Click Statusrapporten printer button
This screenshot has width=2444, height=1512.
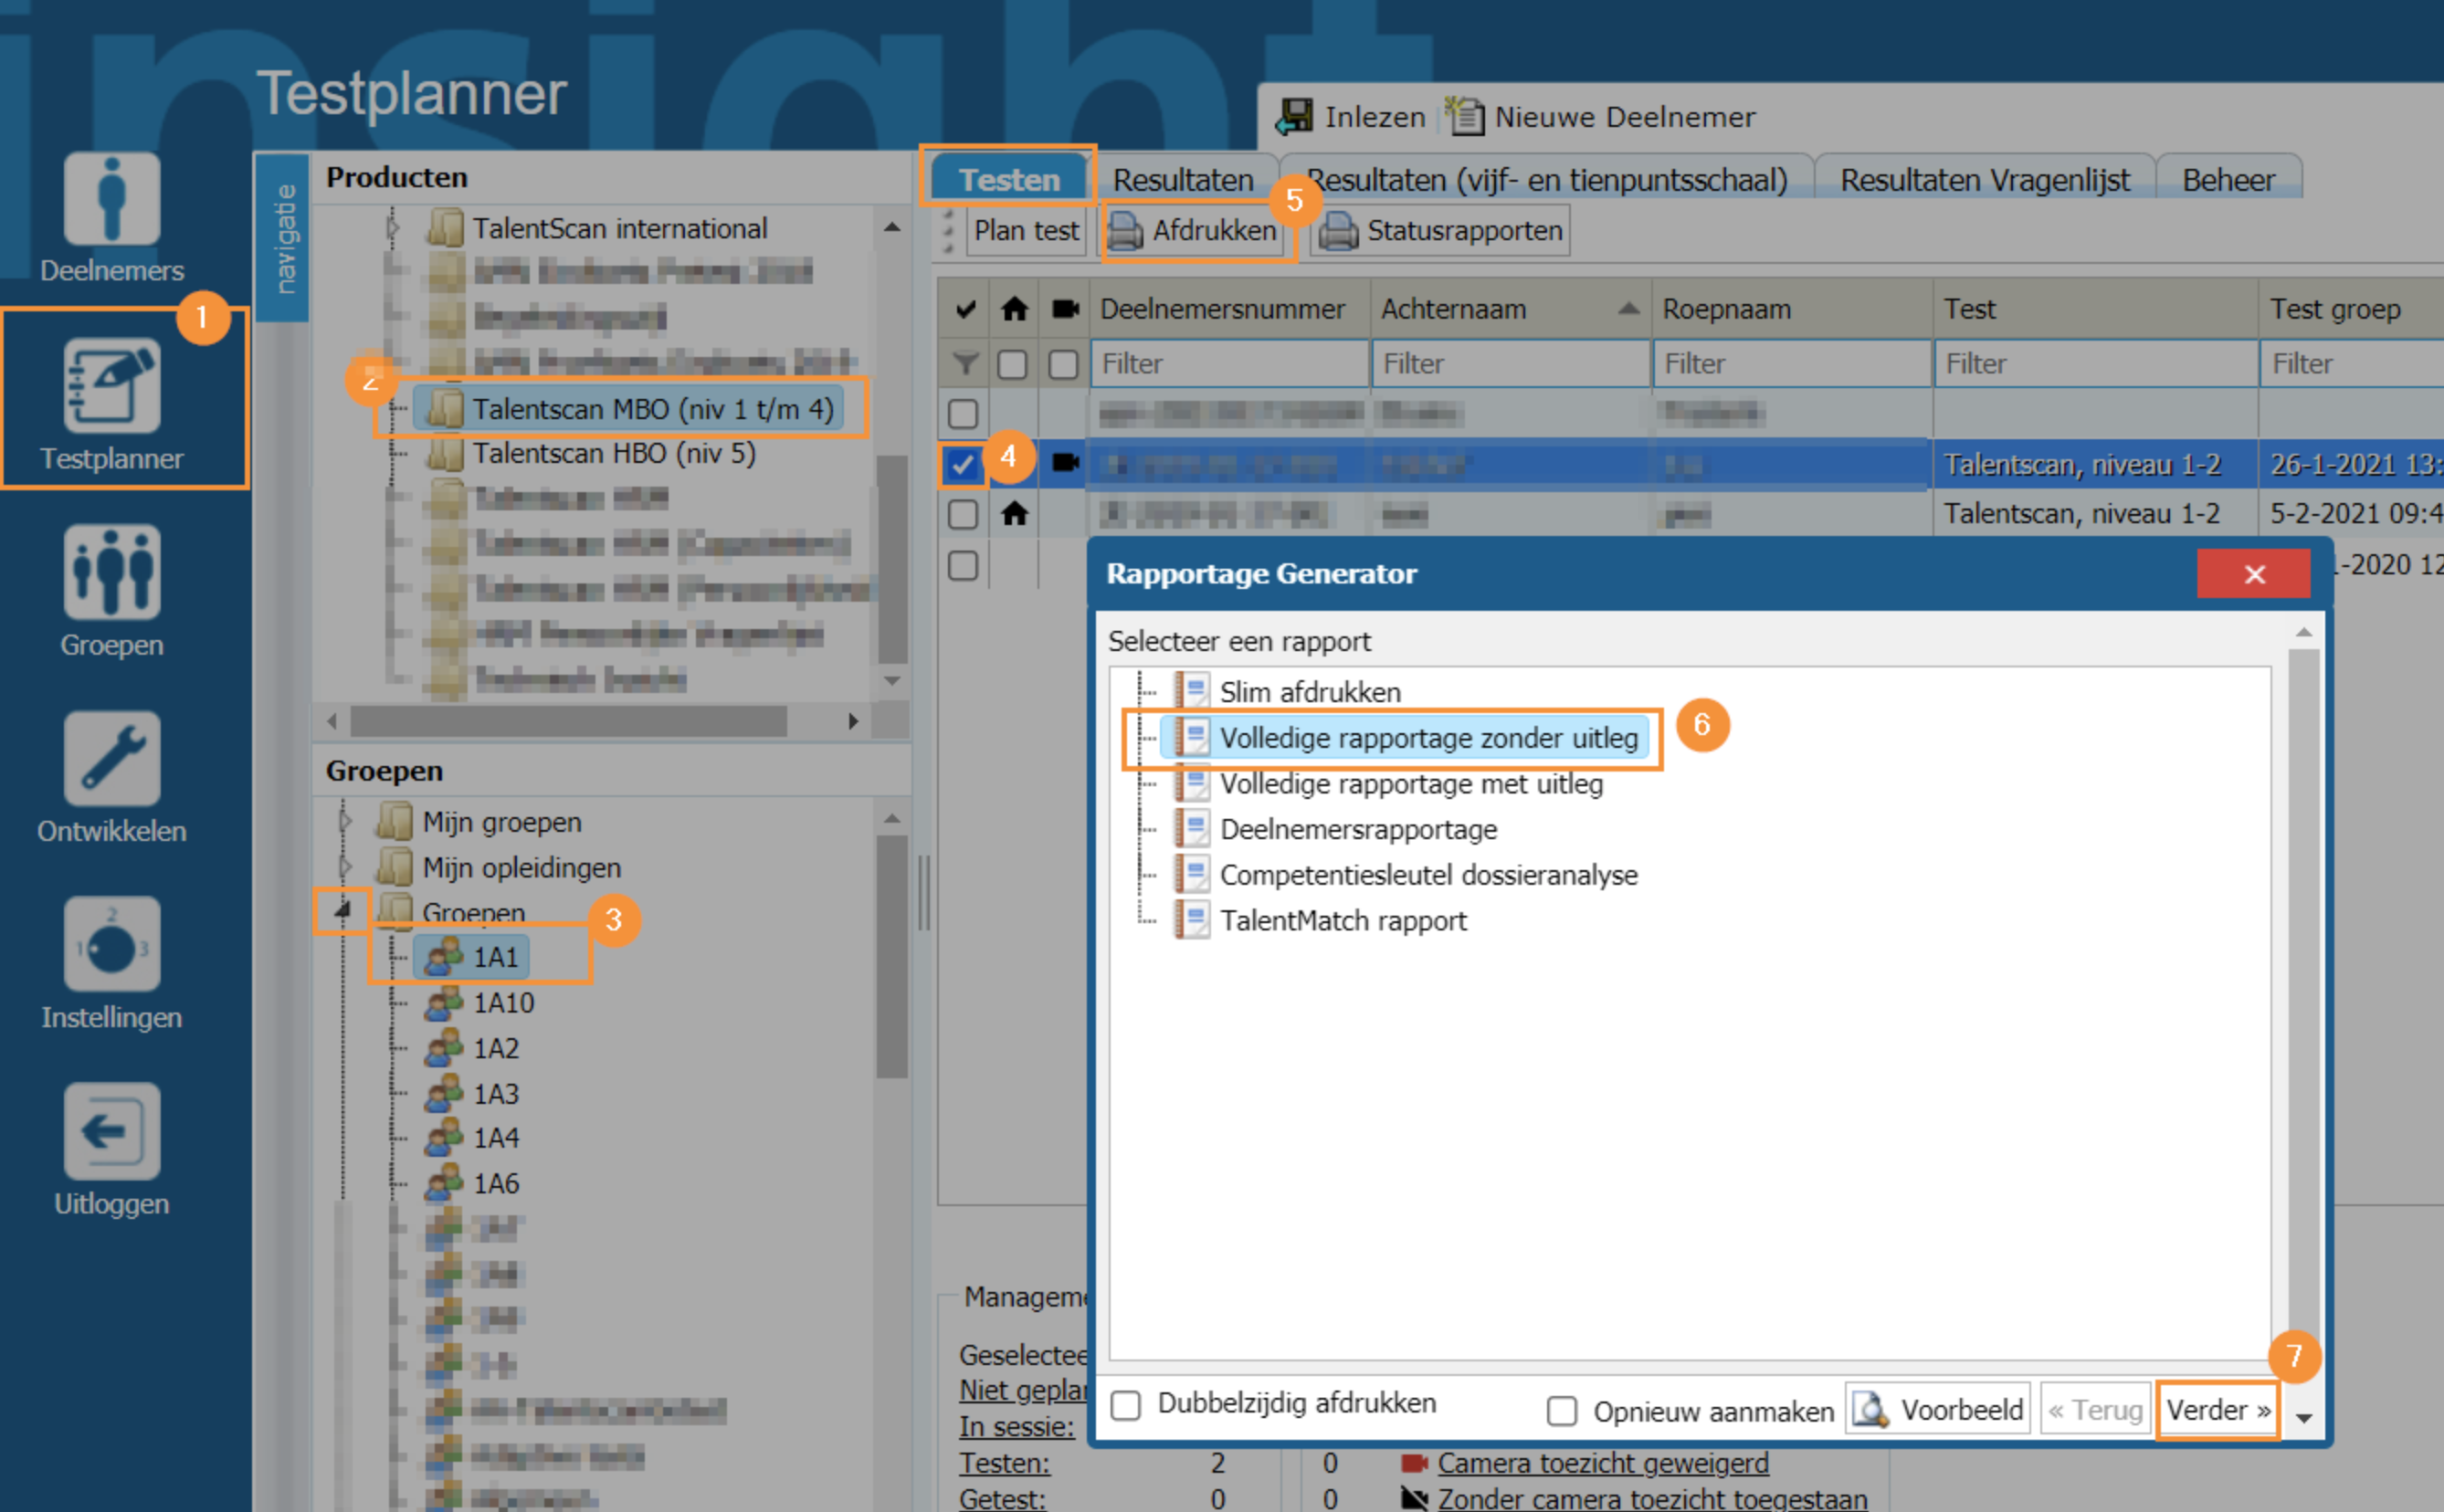pos(1440,231)
